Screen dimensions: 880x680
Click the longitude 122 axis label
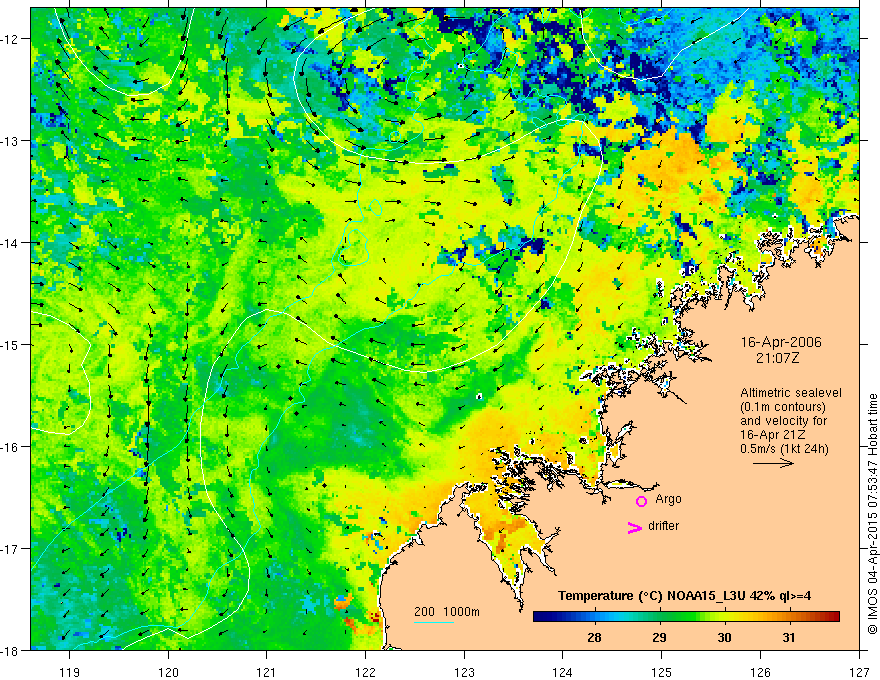[365, 672]
